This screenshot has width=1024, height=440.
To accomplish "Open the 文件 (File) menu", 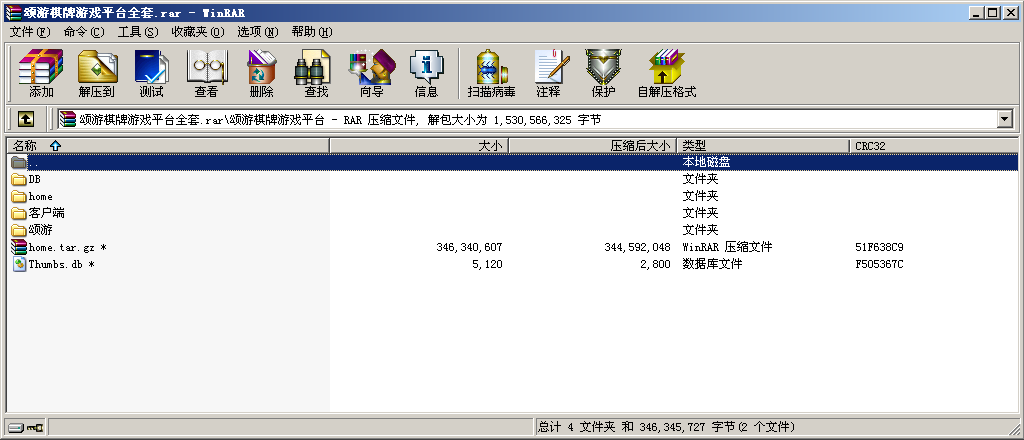I will [x=29, y=32].
